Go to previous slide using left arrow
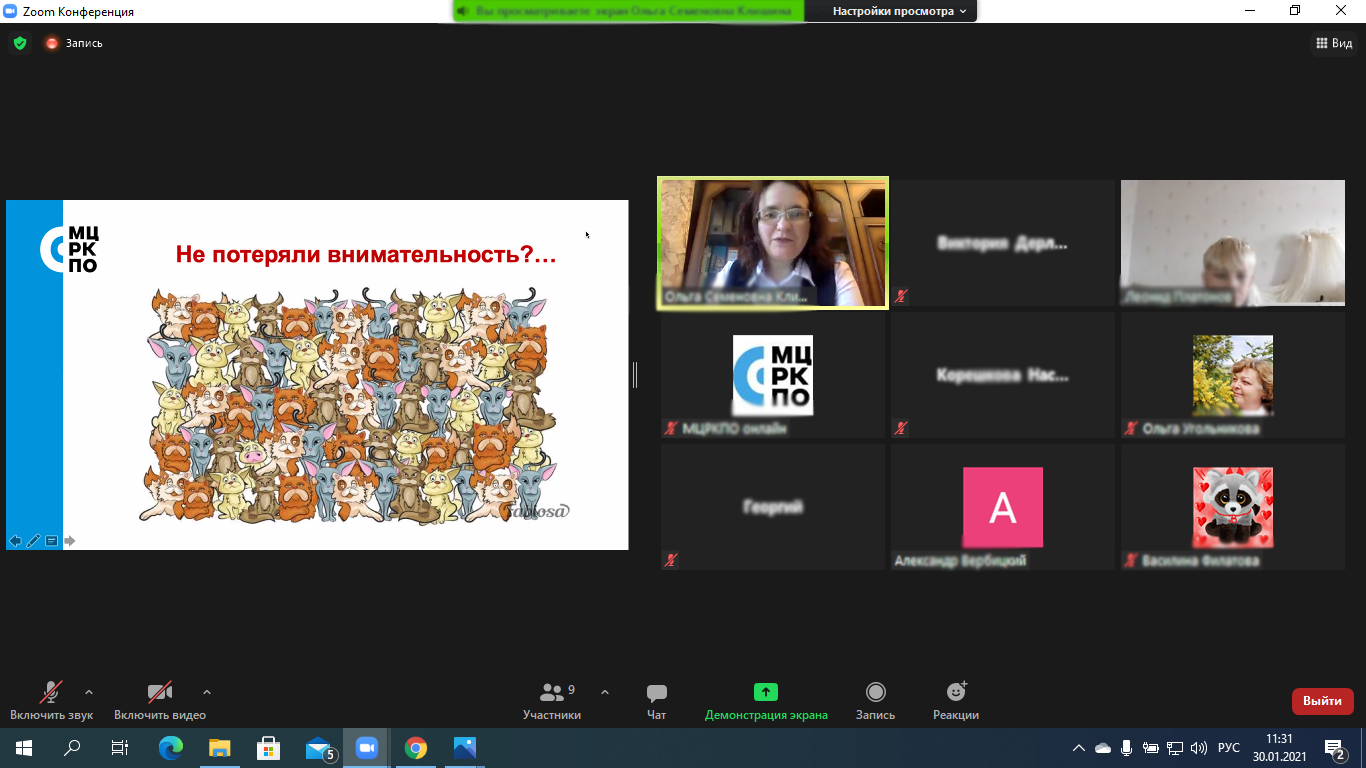The image size is (1366, 768). click(15, 541)
